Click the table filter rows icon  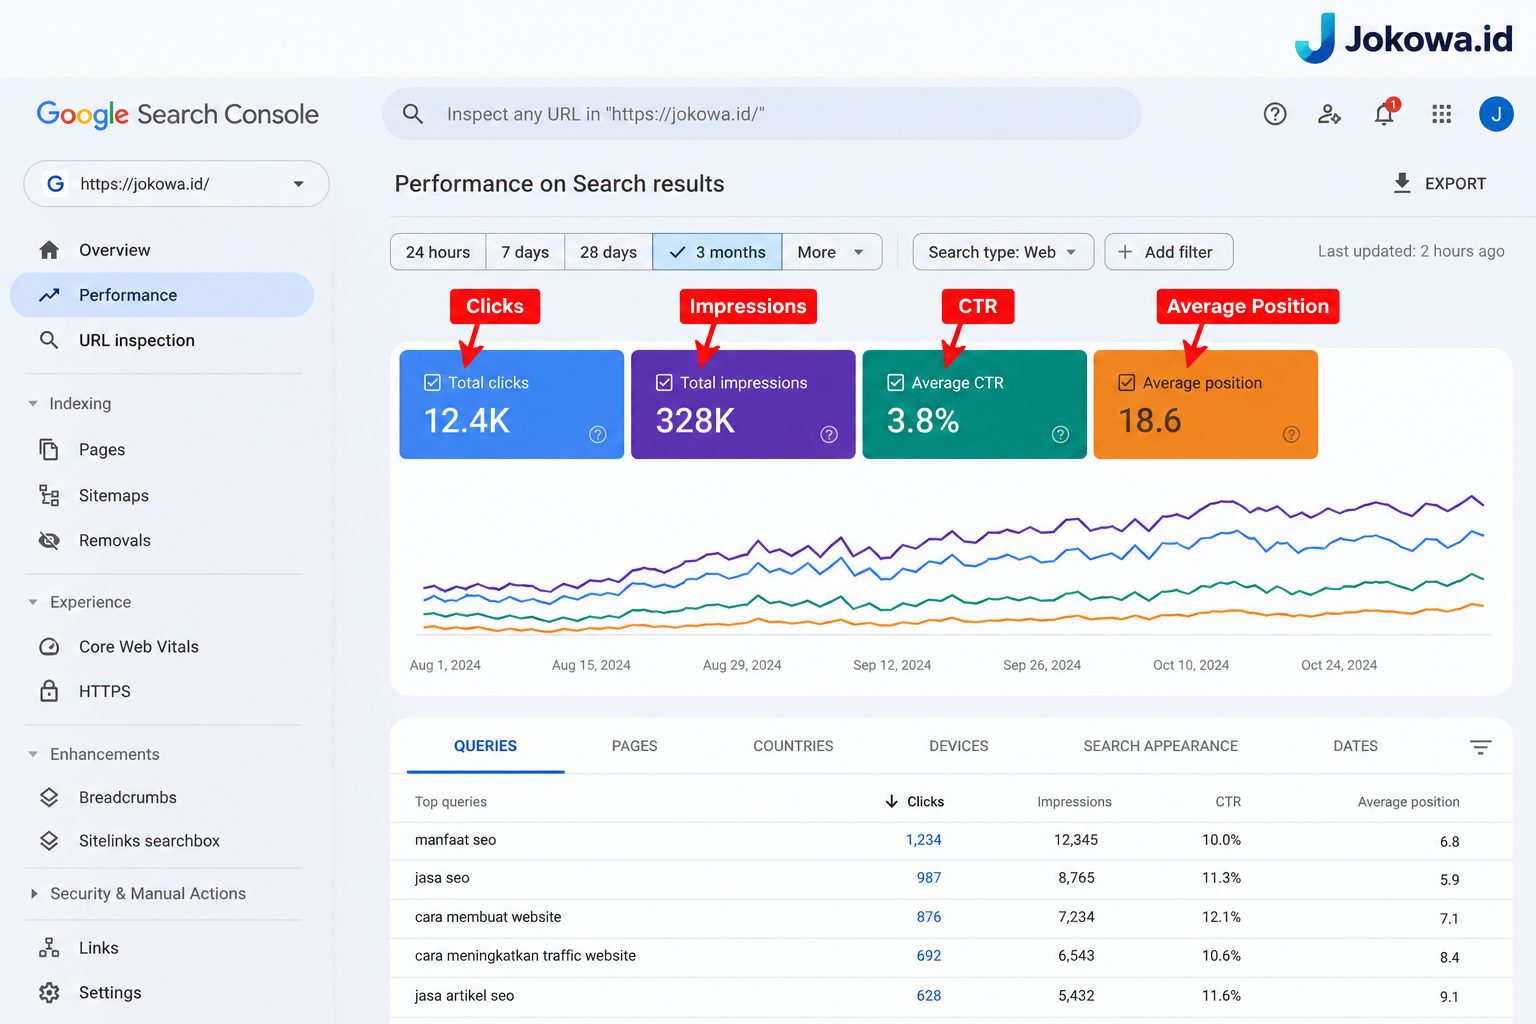tap(1481, 747)
